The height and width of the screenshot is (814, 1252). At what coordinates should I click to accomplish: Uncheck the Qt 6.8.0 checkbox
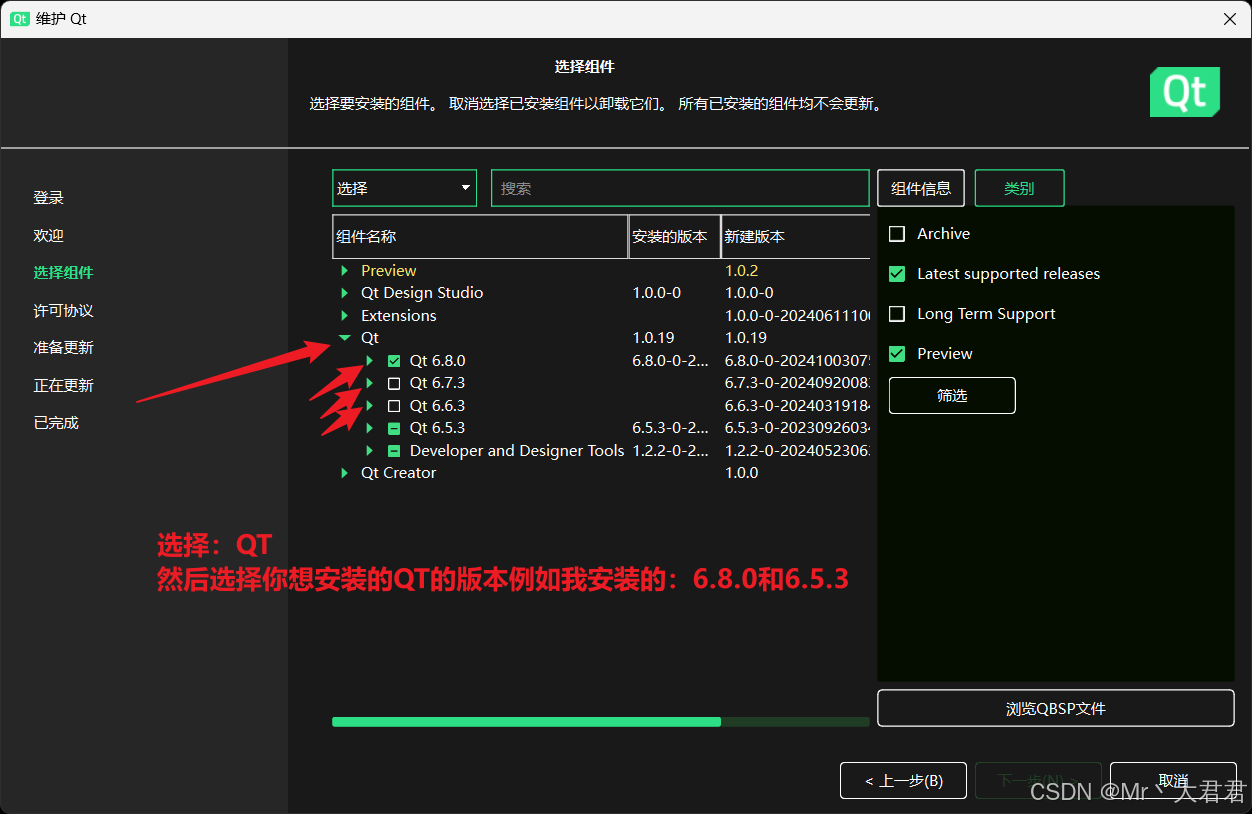pyautogui.click(x=394, y=361)
